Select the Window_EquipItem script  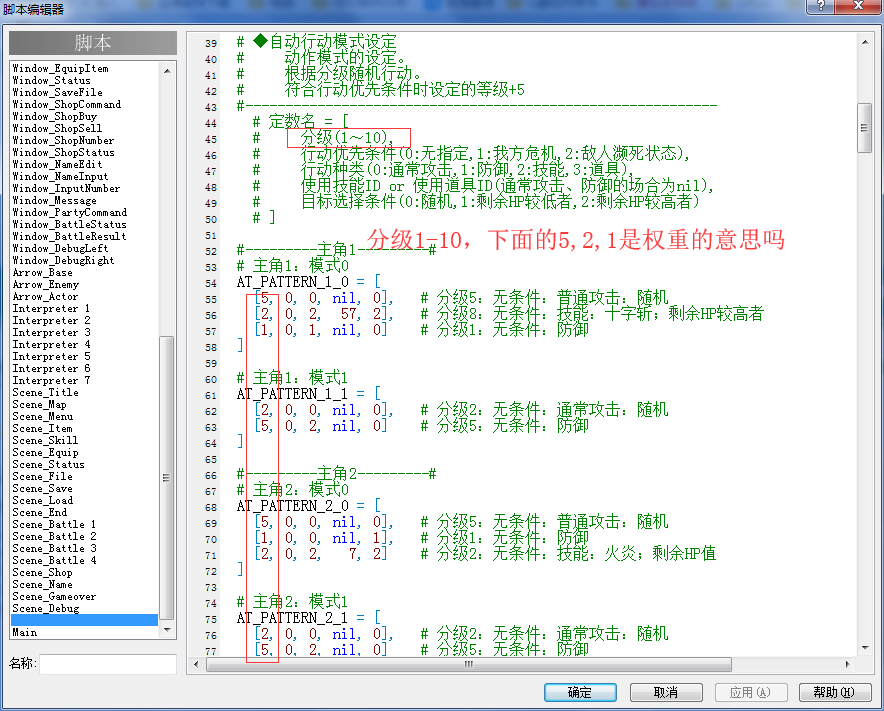60,68
